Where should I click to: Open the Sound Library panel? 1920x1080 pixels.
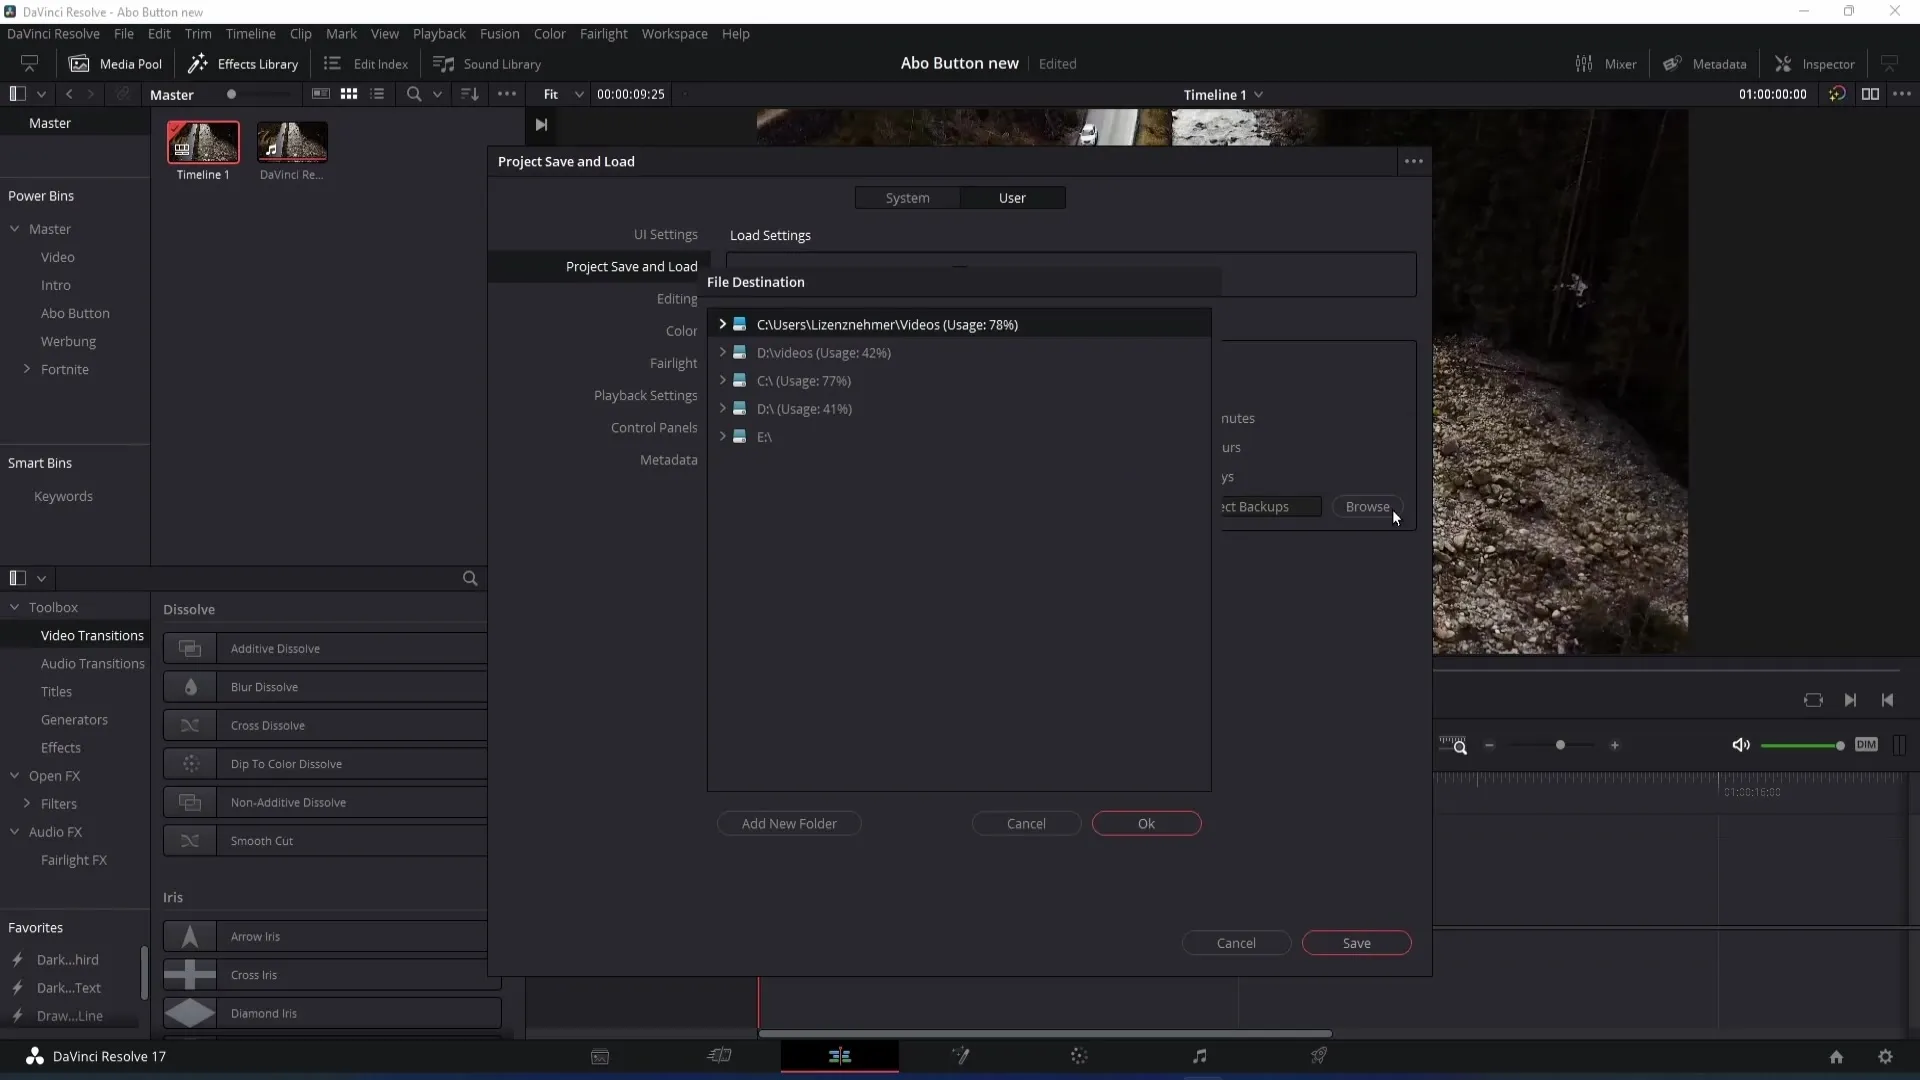coord(489,63)
